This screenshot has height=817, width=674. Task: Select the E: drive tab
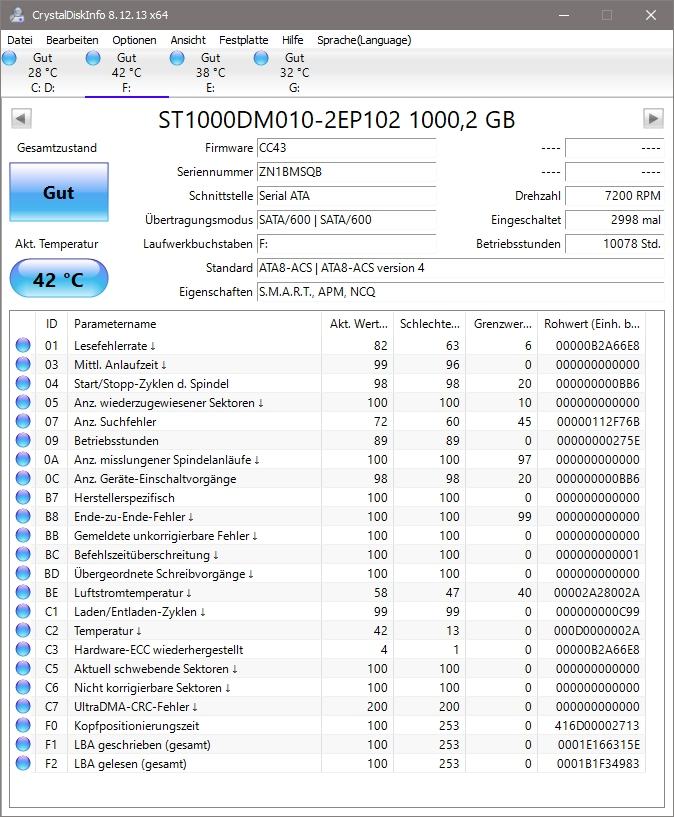(x=210, y=72)
